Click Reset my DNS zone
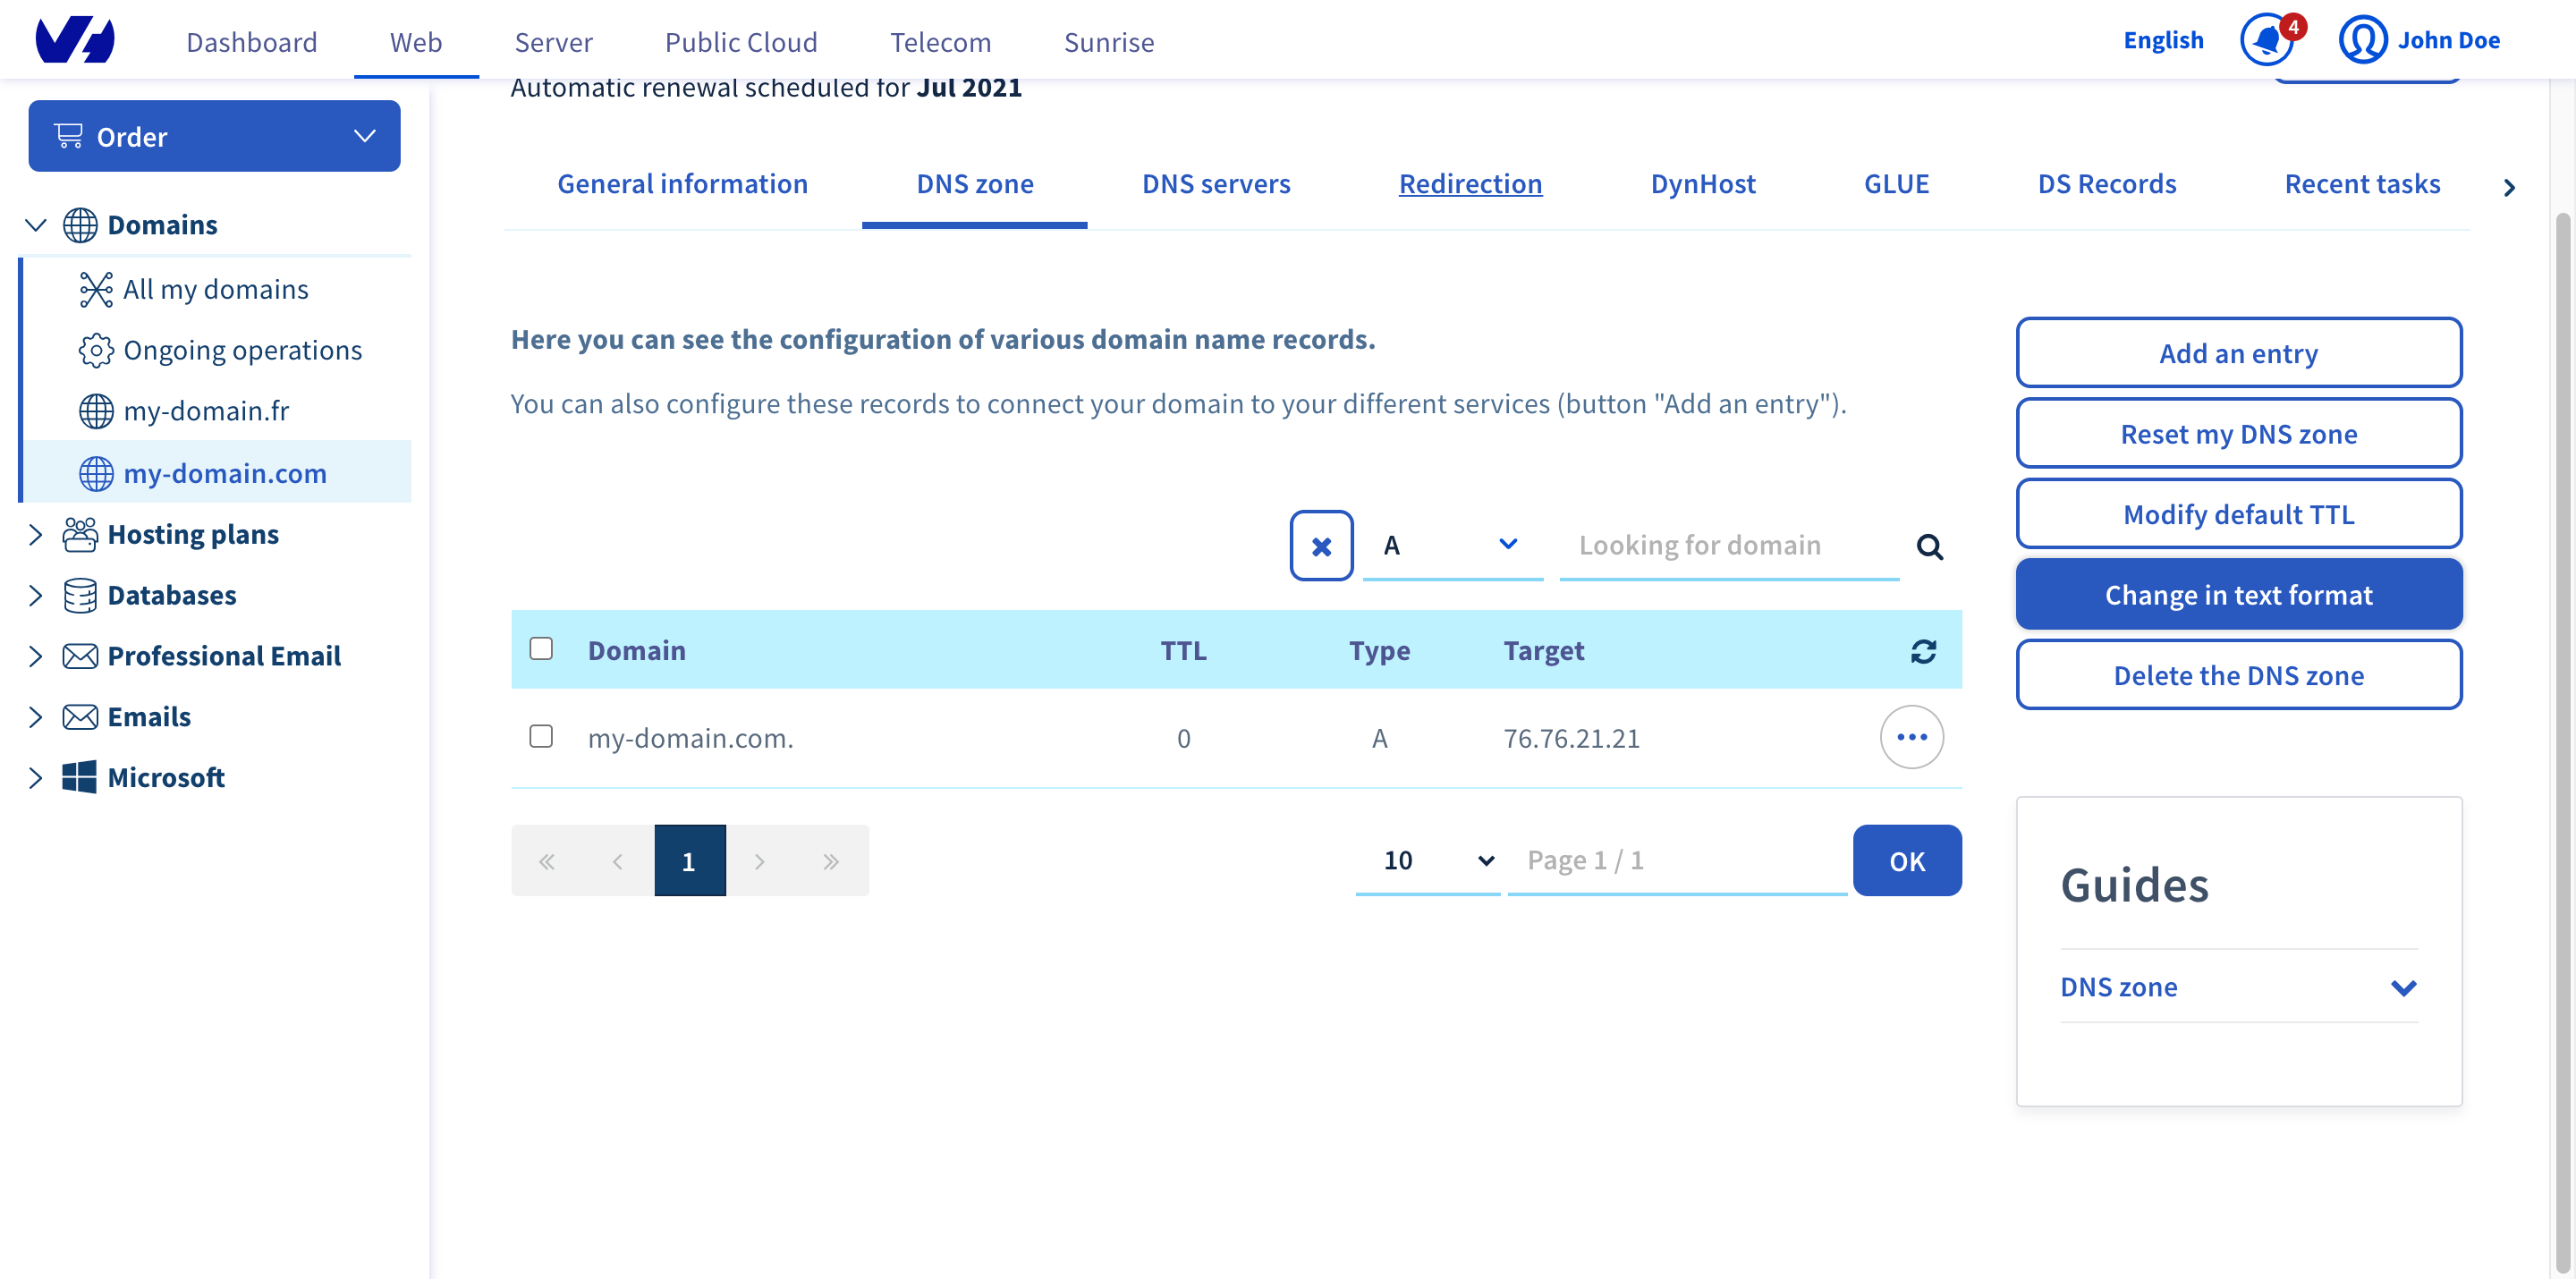 2239,434
